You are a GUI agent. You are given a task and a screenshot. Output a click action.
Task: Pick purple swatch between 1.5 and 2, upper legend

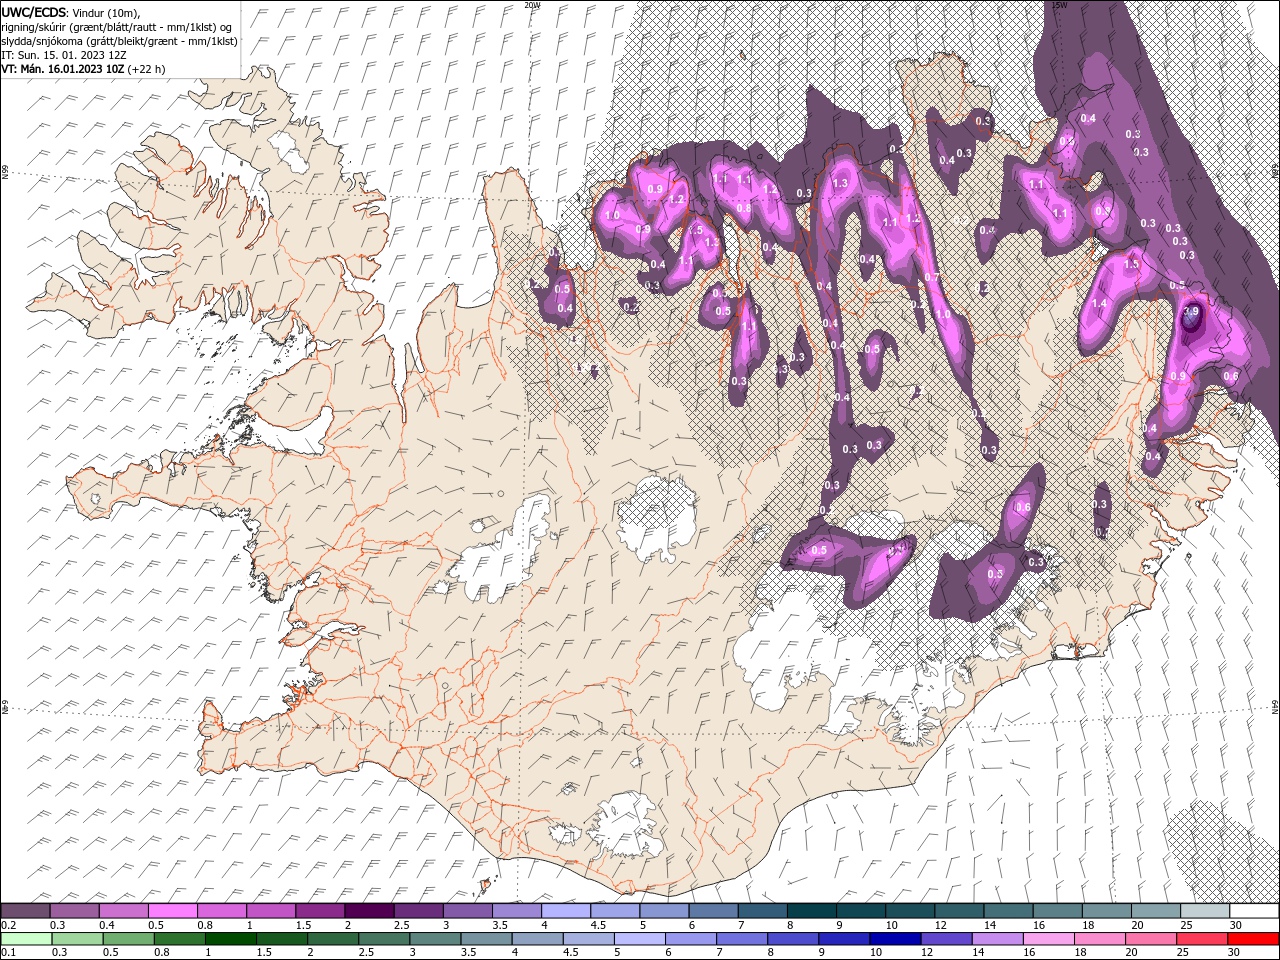pyautogui.click(x=319, y=911)
